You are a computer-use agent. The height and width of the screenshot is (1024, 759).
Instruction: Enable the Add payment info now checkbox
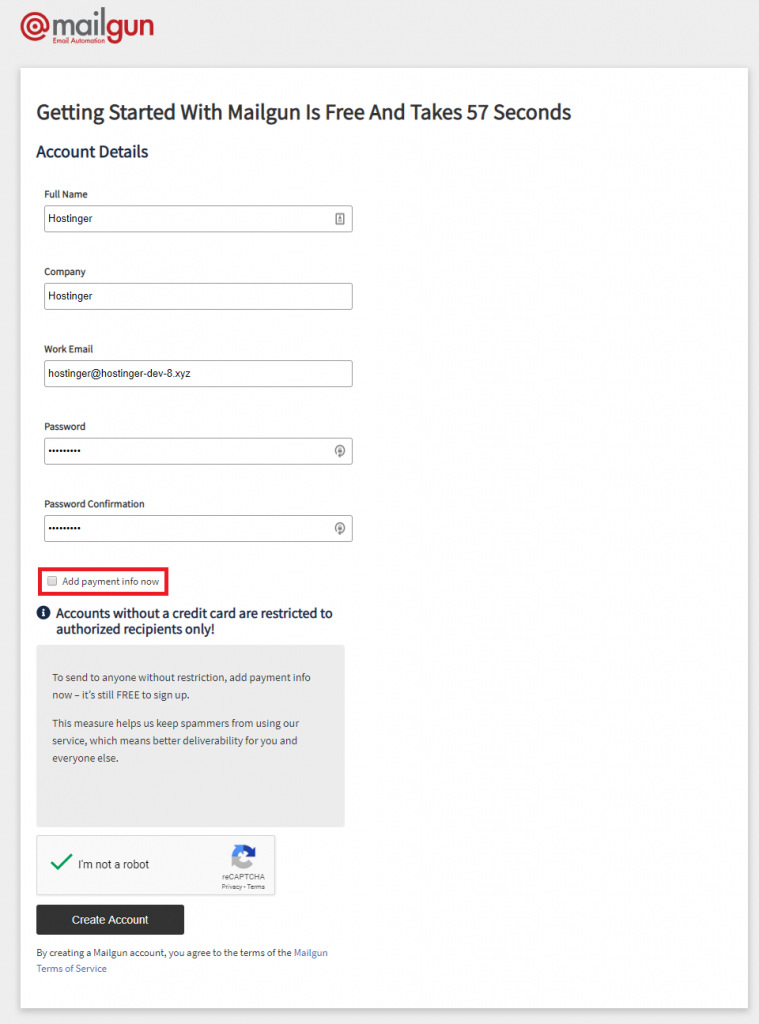click(52, 581)
